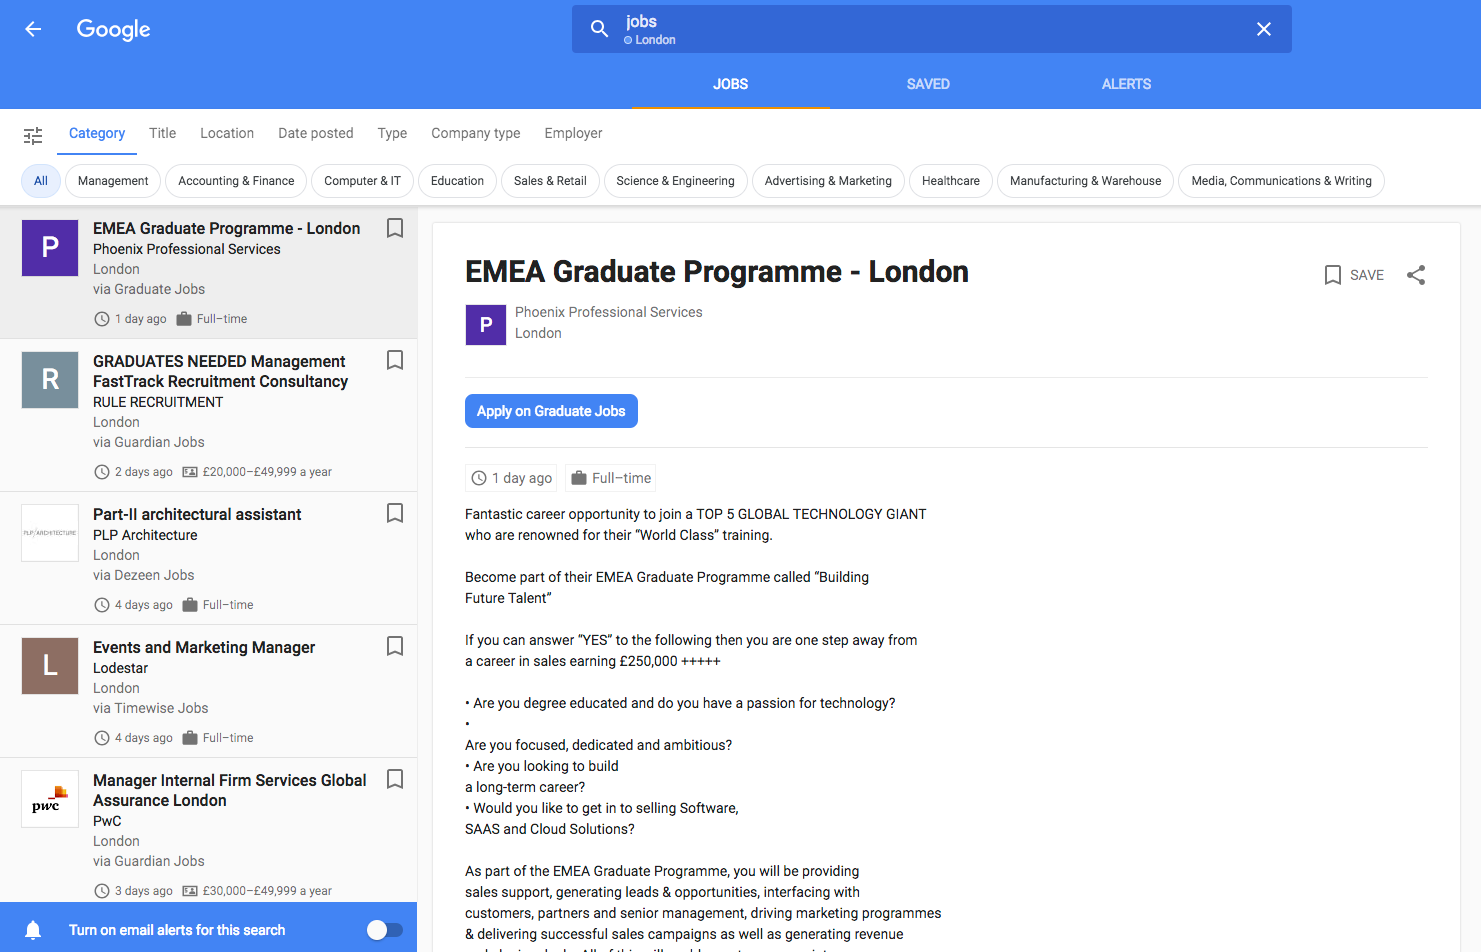Image resolution: width=1481 pixels, height=952 pixels.
Task: Switch to the JOBS tab
Action: tap(730, 84)
